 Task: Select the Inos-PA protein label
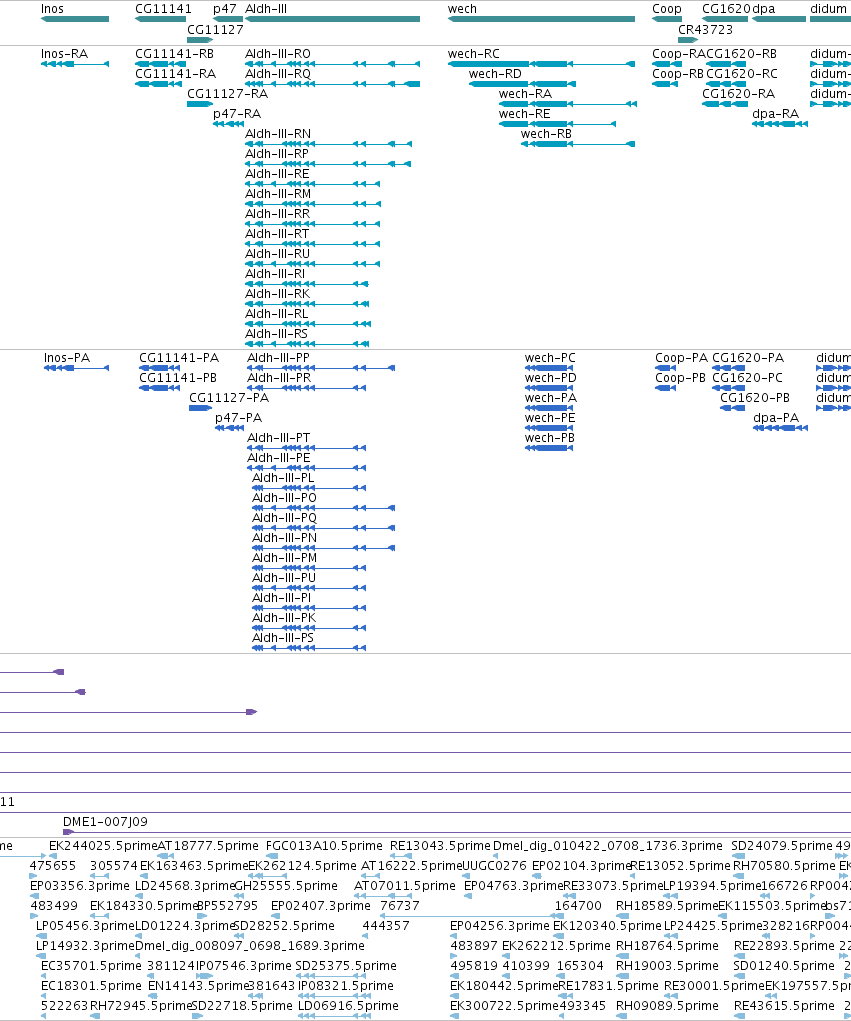pyautogui.click(x=67, y=358)
